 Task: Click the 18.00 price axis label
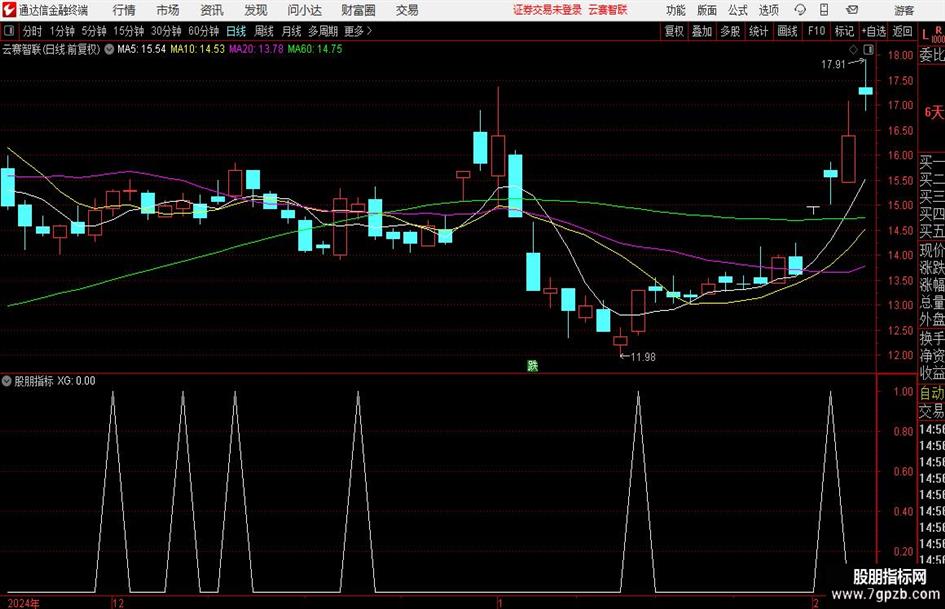pyautogui.click(x=900, y=55)
